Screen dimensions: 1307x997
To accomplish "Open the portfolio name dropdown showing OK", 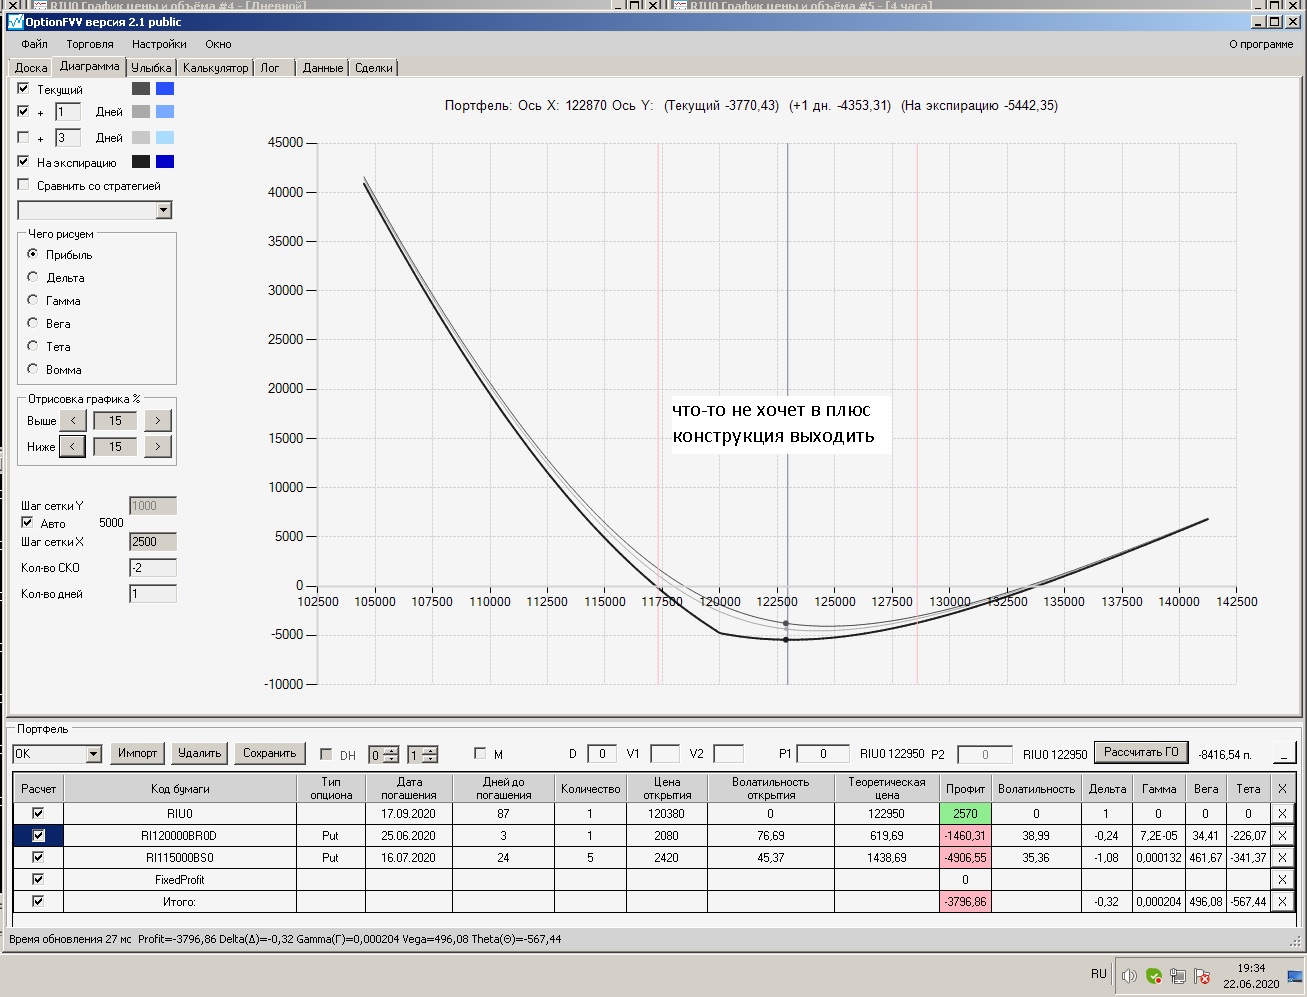I will 94,754.
